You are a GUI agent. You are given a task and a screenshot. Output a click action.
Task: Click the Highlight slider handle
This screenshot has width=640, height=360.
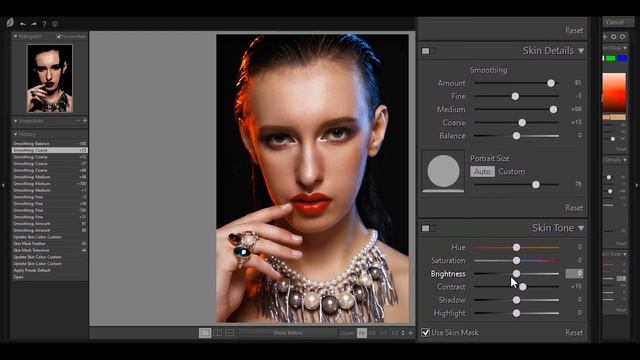(x=516, y=313)
